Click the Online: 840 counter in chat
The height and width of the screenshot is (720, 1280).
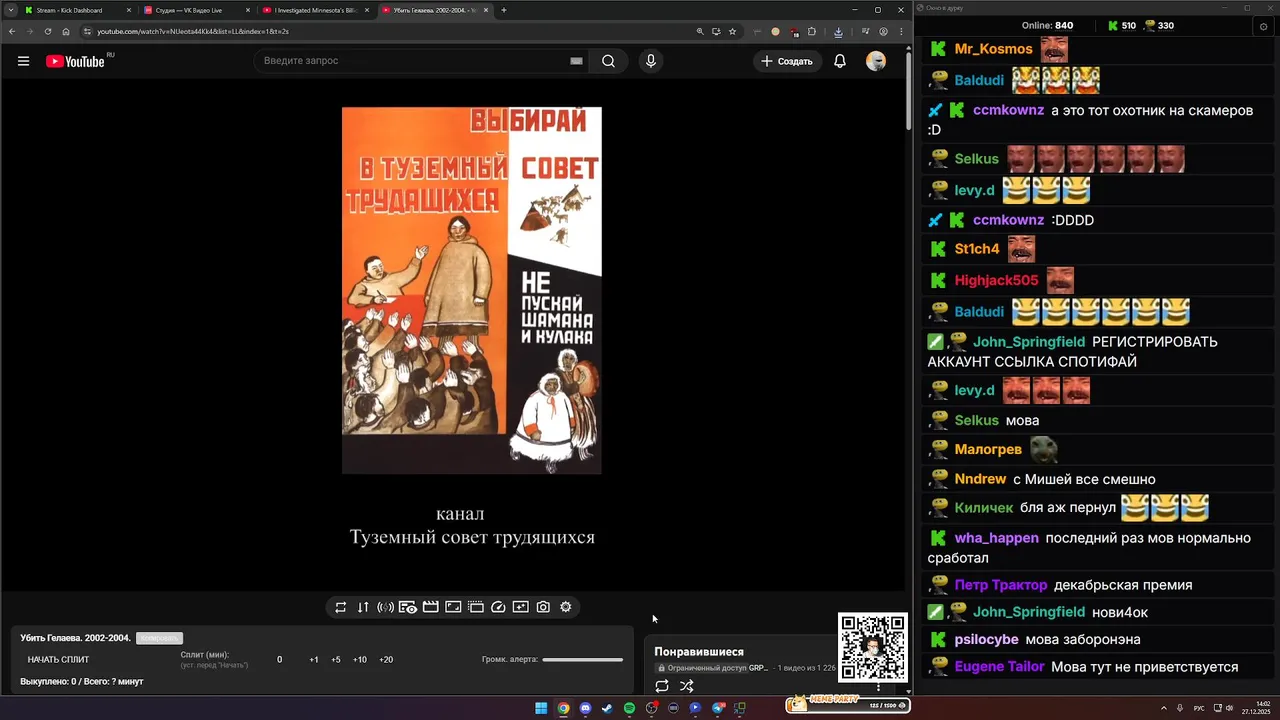1047,26
